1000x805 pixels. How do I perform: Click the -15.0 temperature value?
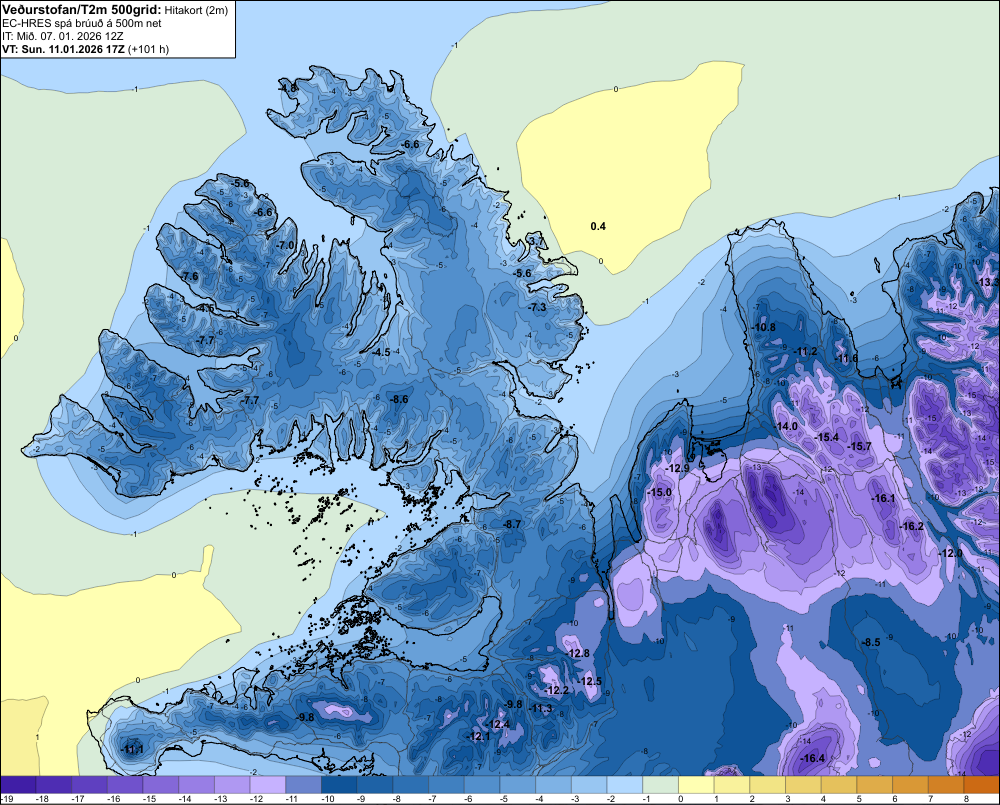tap(659, 492)
